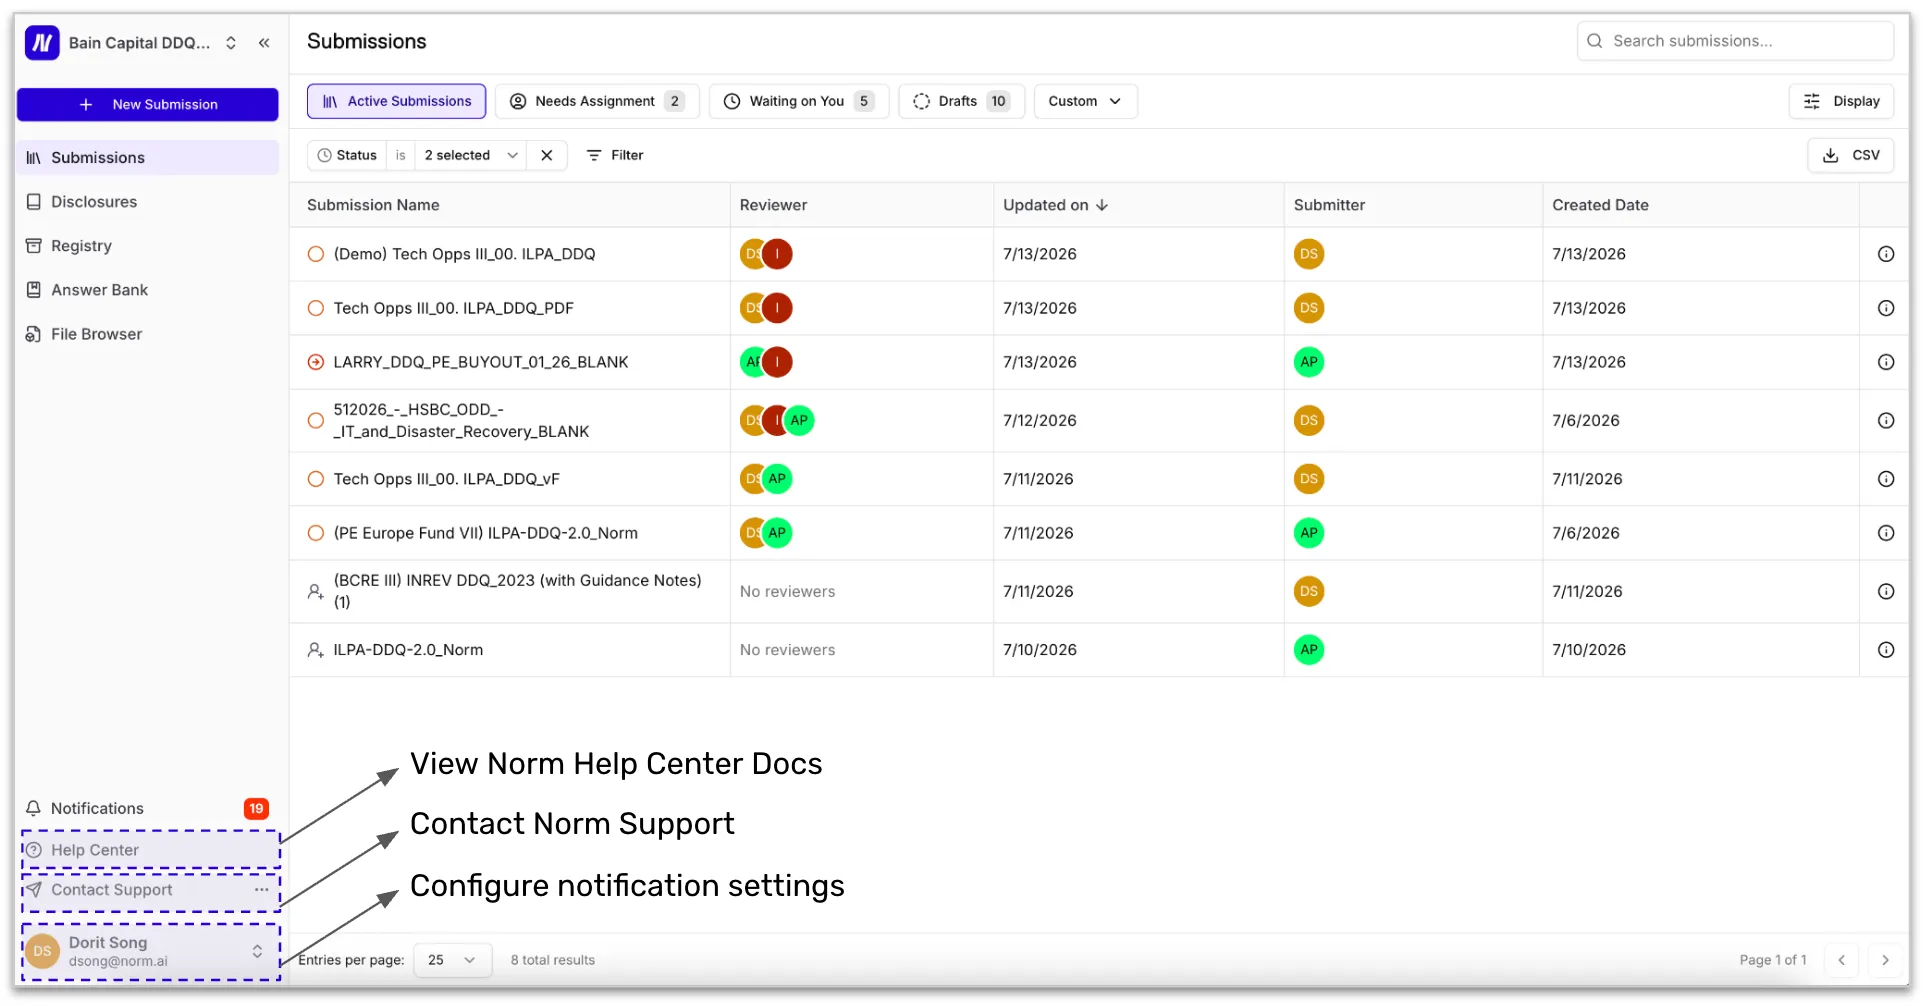Open the Notifications panel
Viewport: 1928px width, 1006px height.
147,808
